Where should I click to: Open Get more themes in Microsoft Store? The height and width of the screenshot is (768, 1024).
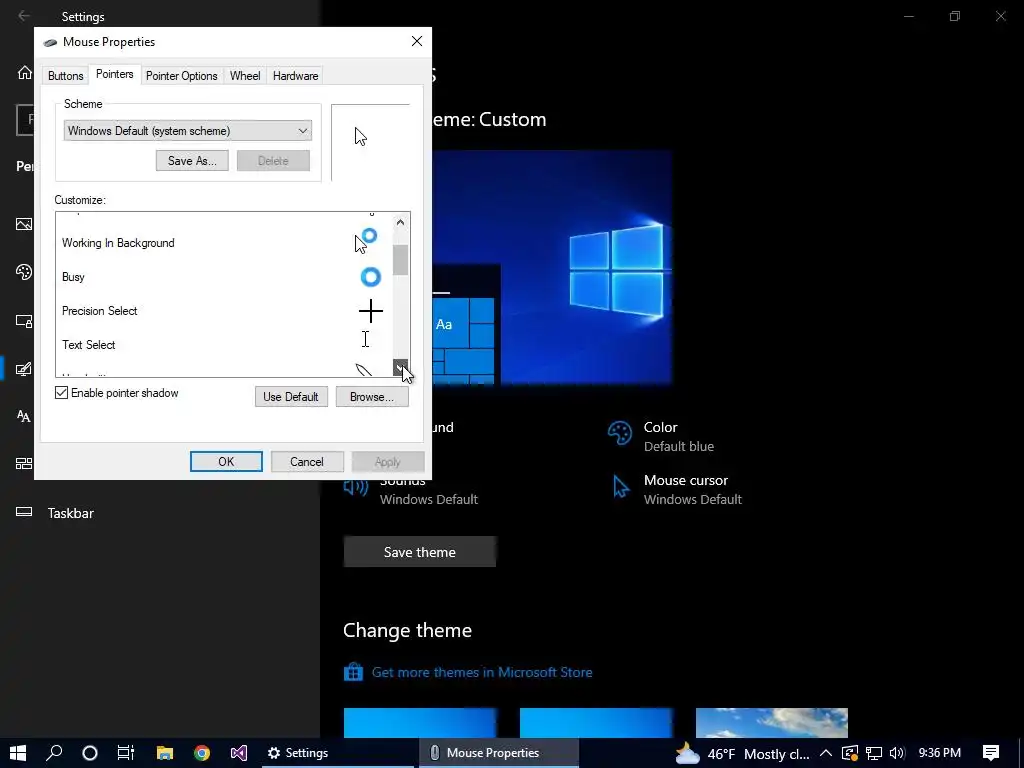(x=482, y=672)
